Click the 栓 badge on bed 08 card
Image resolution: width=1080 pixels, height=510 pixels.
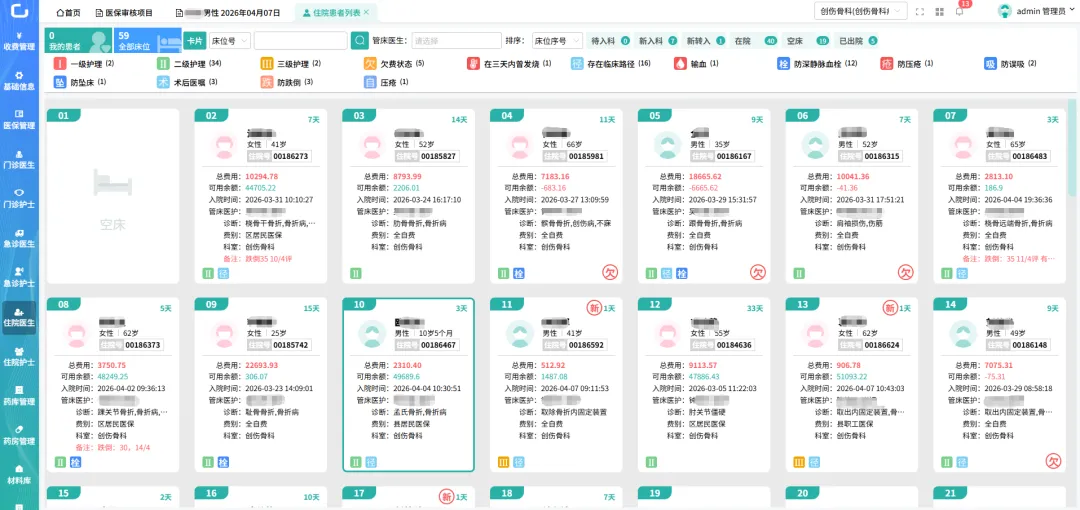(75, 462)
